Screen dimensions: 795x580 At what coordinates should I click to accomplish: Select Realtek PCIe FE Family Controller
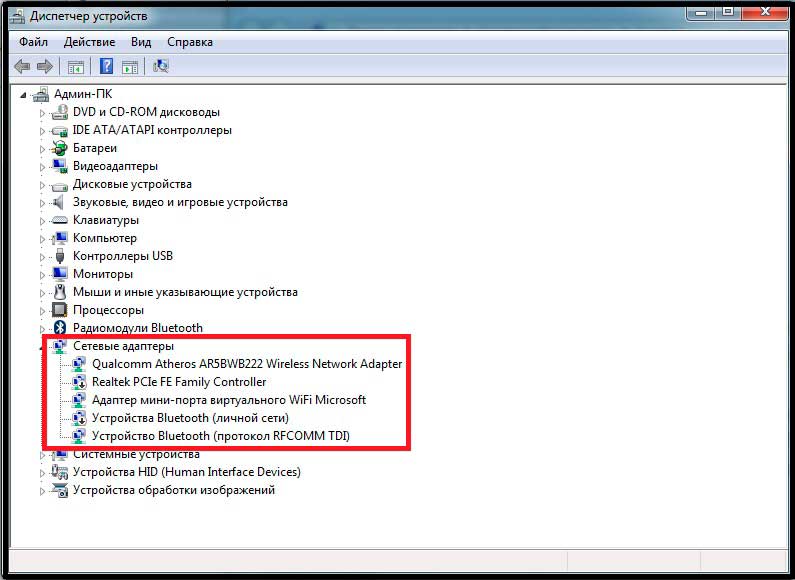(179, 382)
